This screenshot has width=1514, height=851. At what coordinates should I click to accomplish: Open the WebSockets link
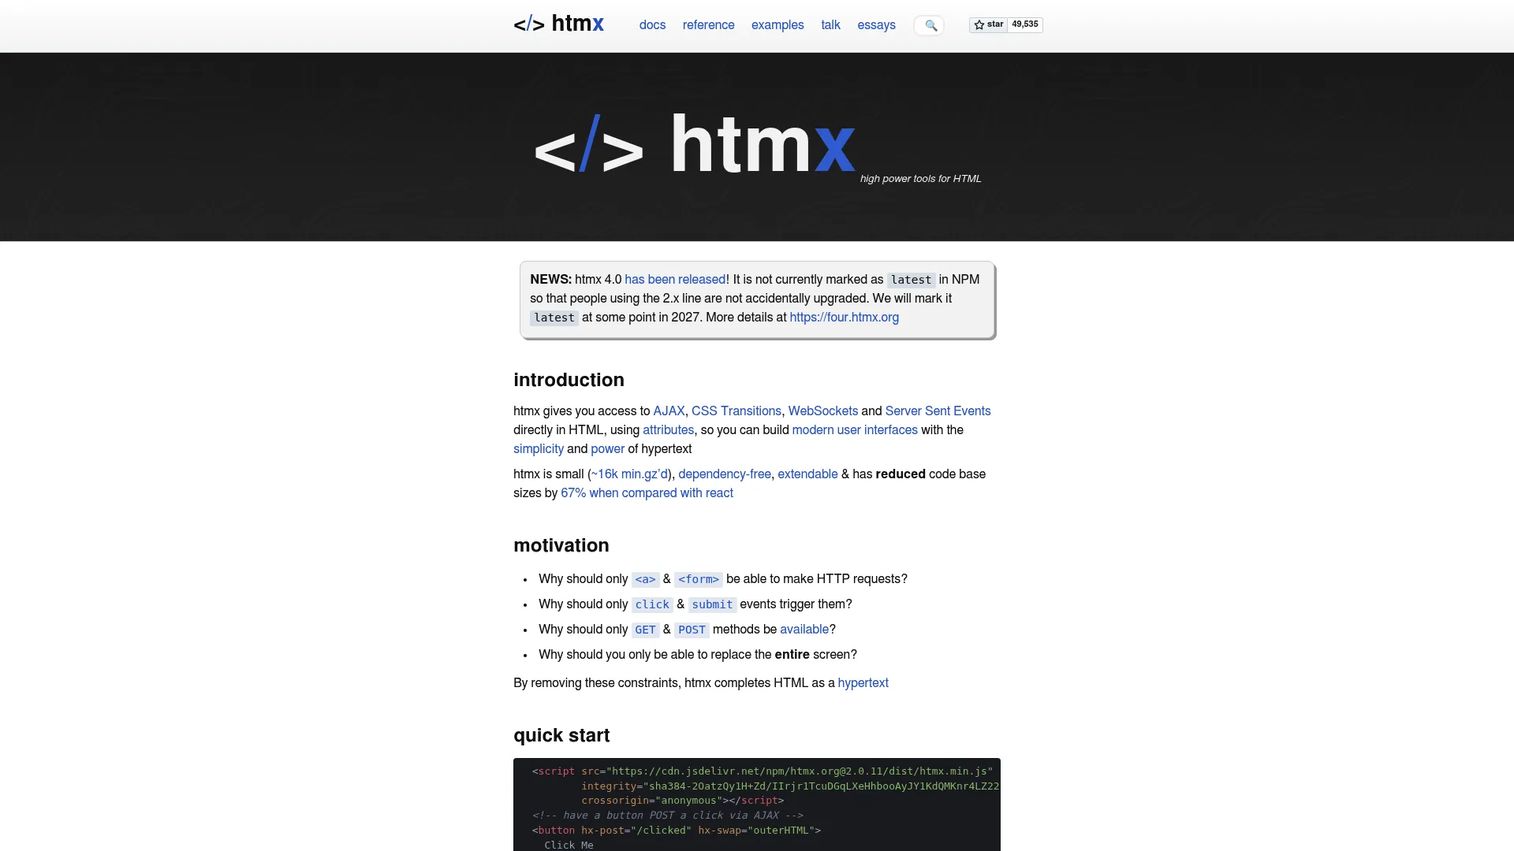823,411
